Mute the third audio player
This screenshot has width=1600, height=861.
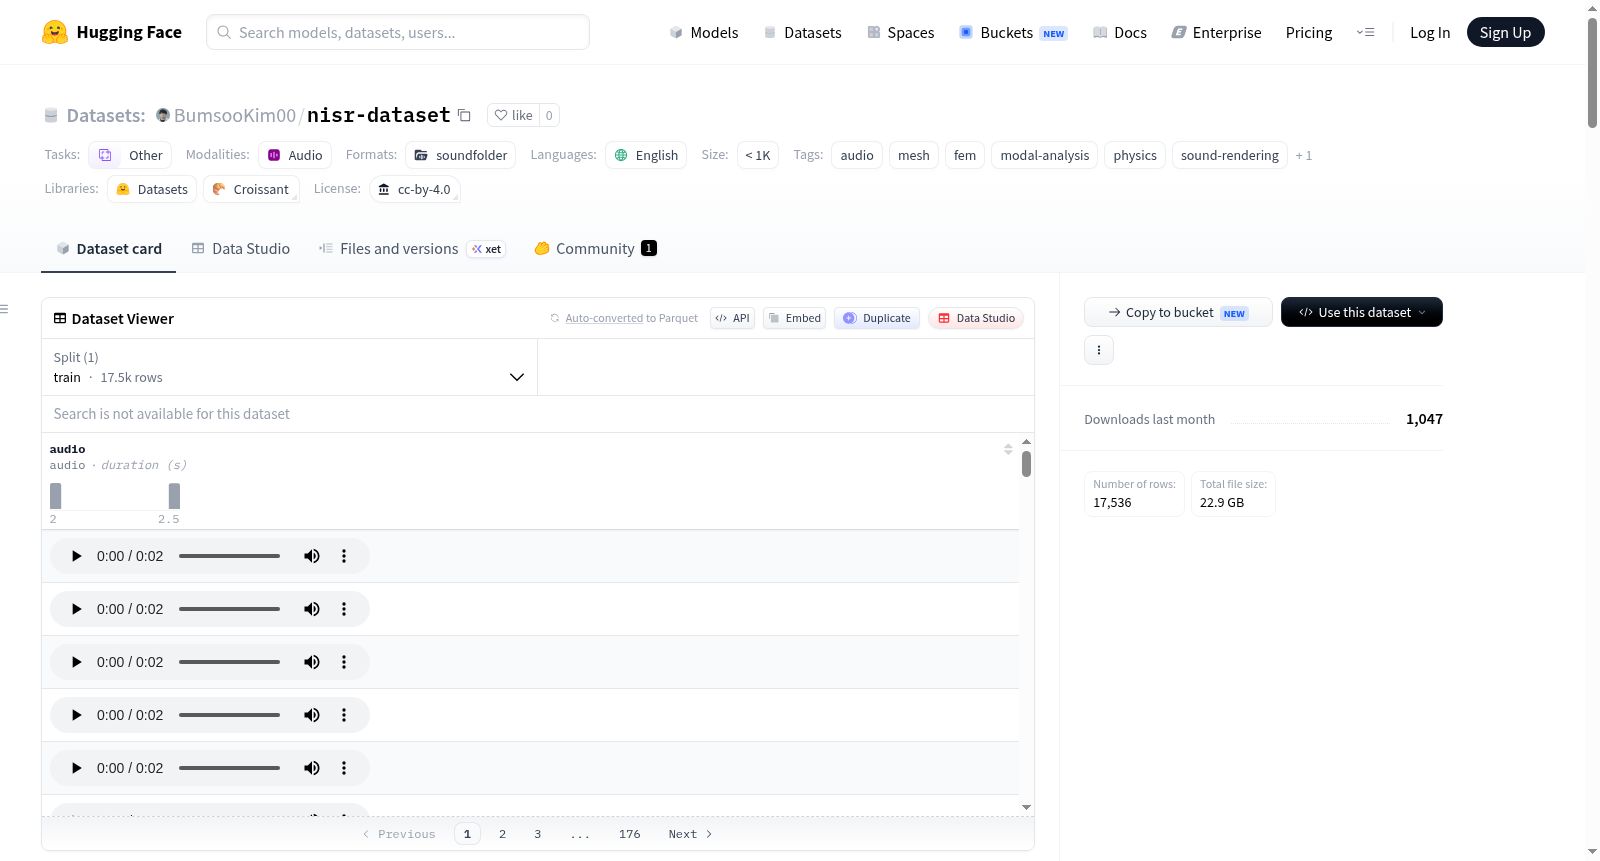point(312,662)
